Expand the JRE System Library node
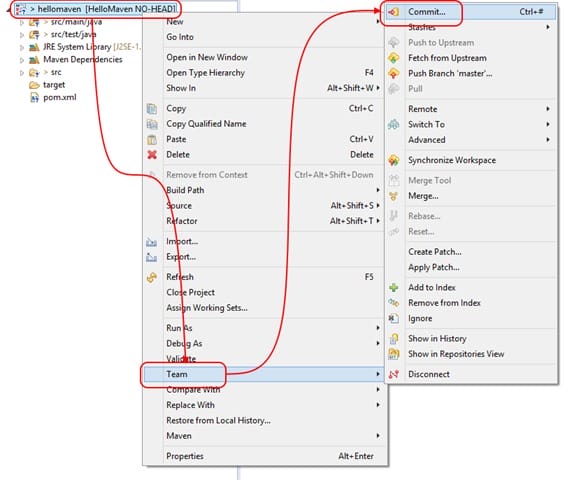This screenshot has height=480, width=572. click(22, 47)
